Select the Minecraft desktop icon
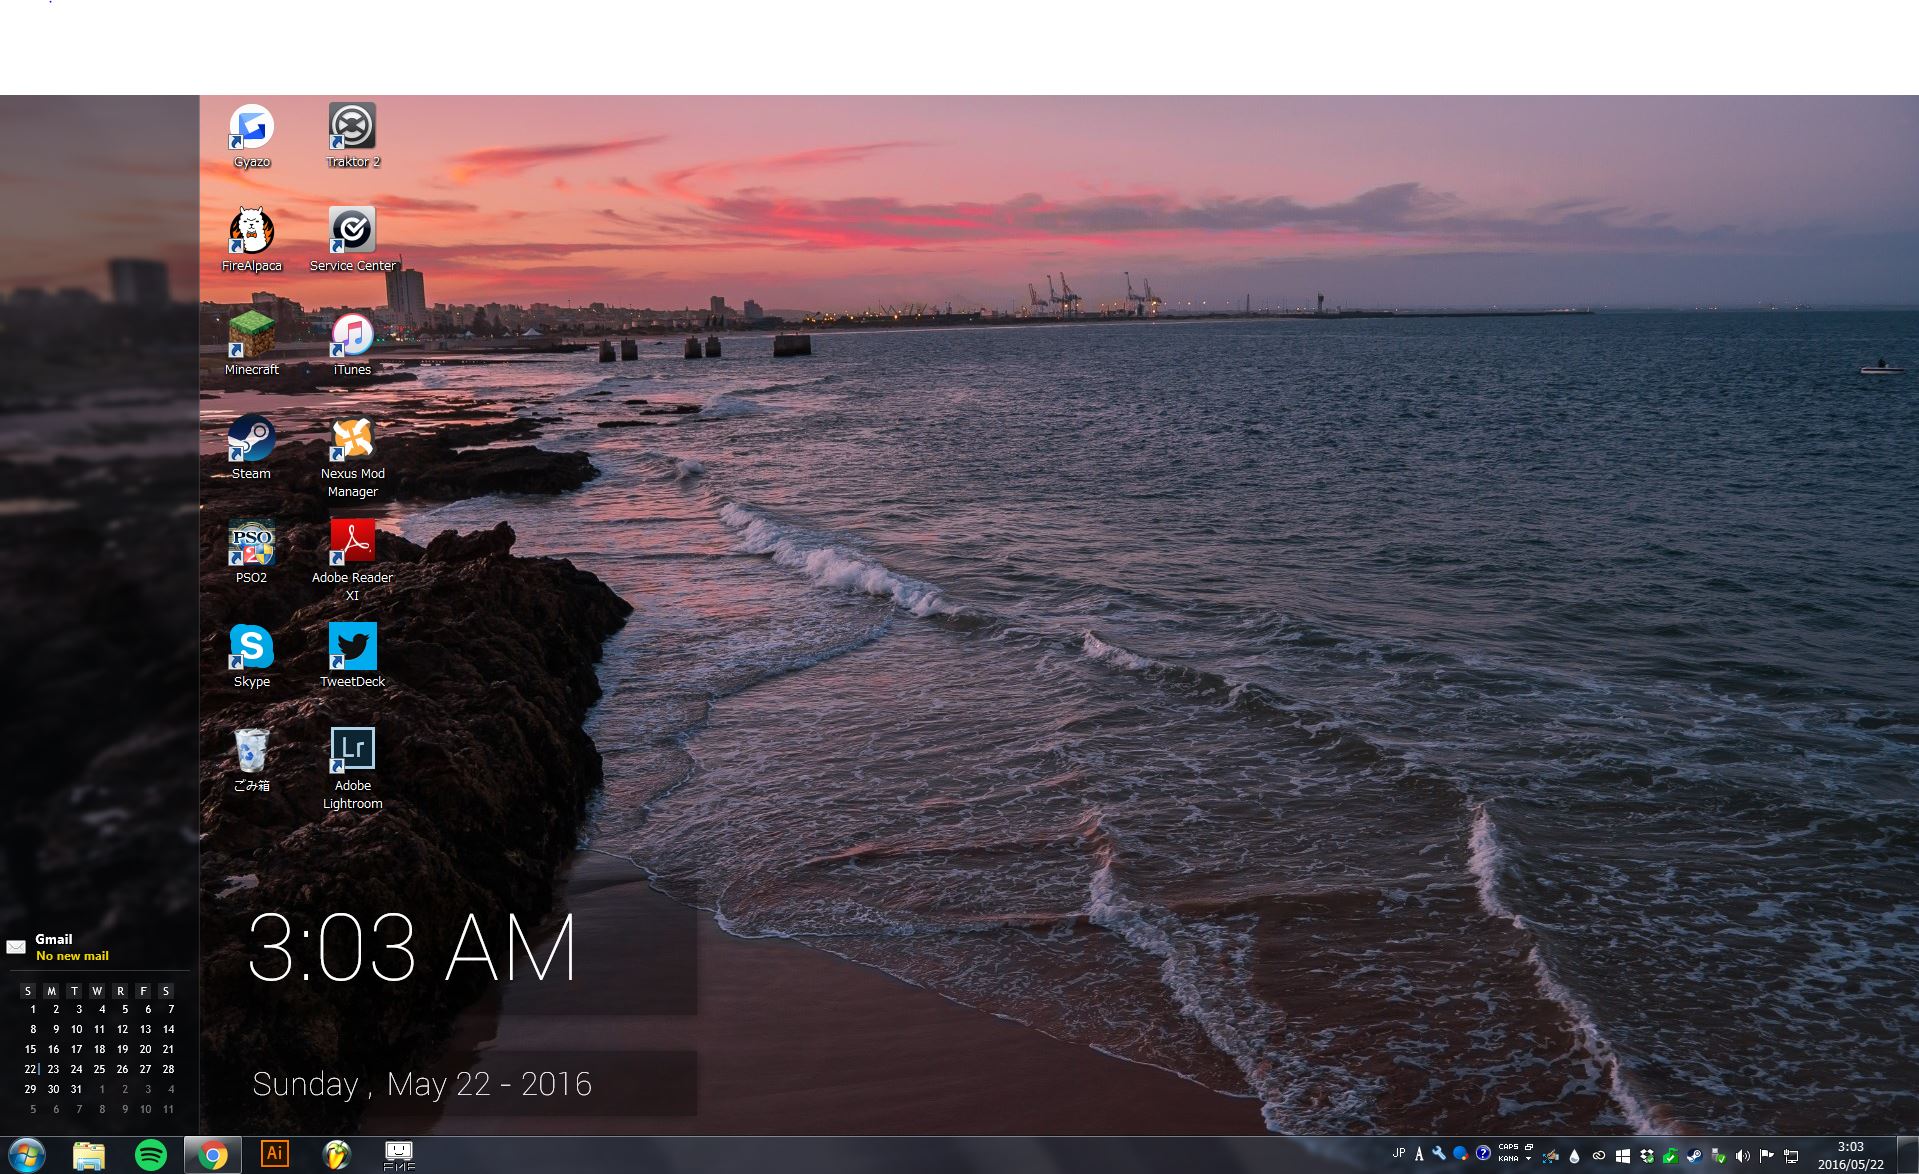The width and height of the screenshot is (1919, 1174). pyautogui.click(x=251, y=337)
